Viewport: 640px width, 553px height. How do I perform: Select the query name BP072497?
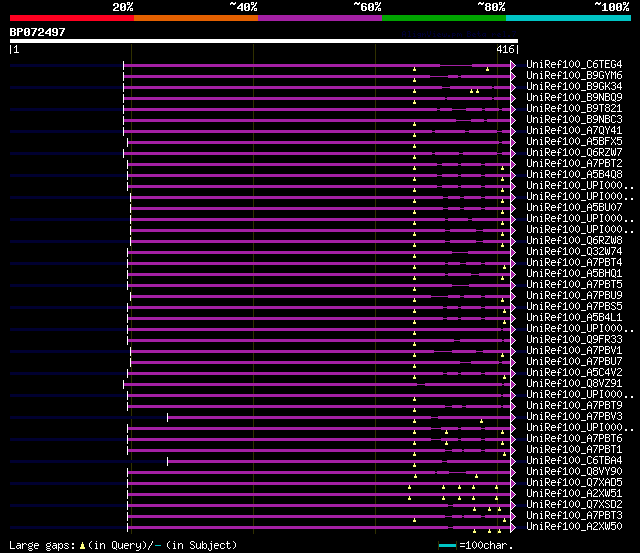[x=38, y=32]
